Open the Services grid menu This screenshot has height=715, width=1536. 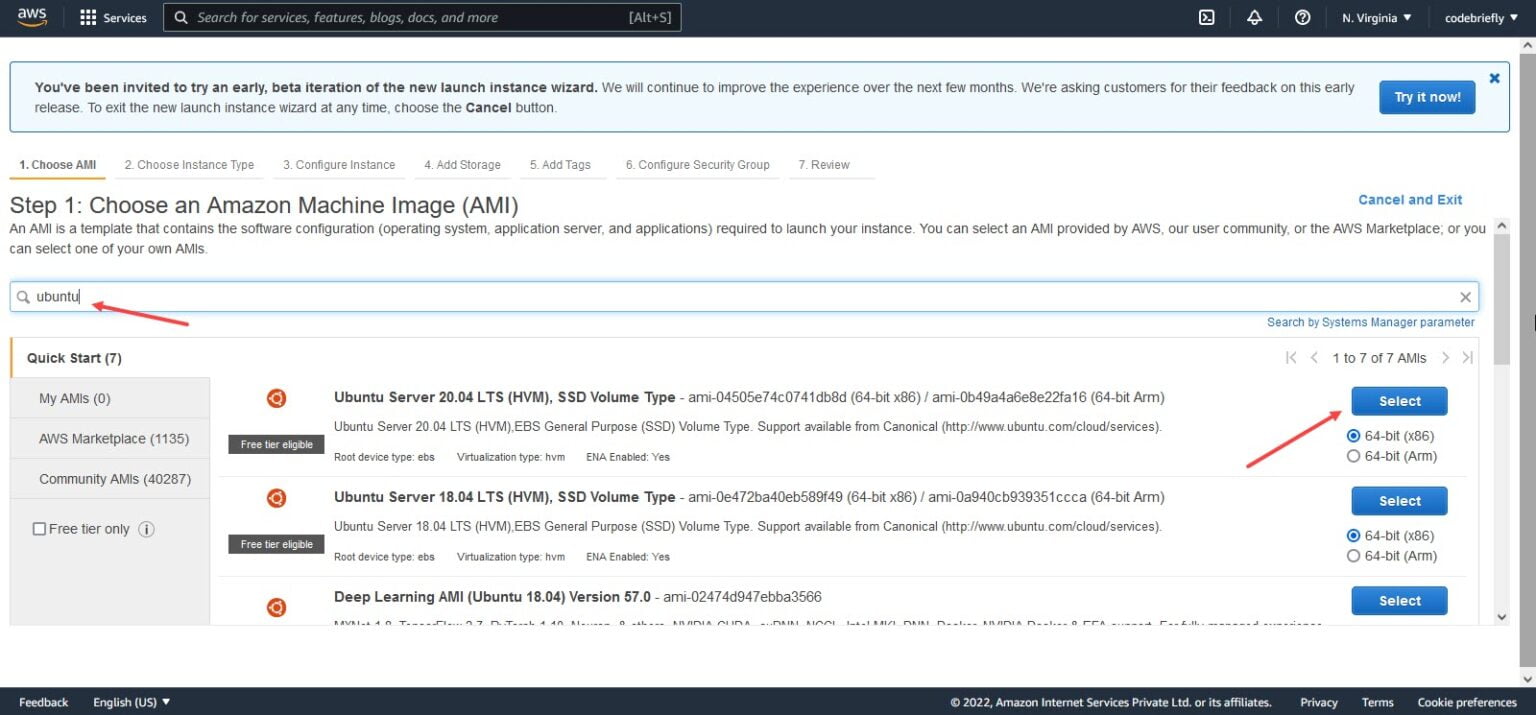[x=112, y=17]
